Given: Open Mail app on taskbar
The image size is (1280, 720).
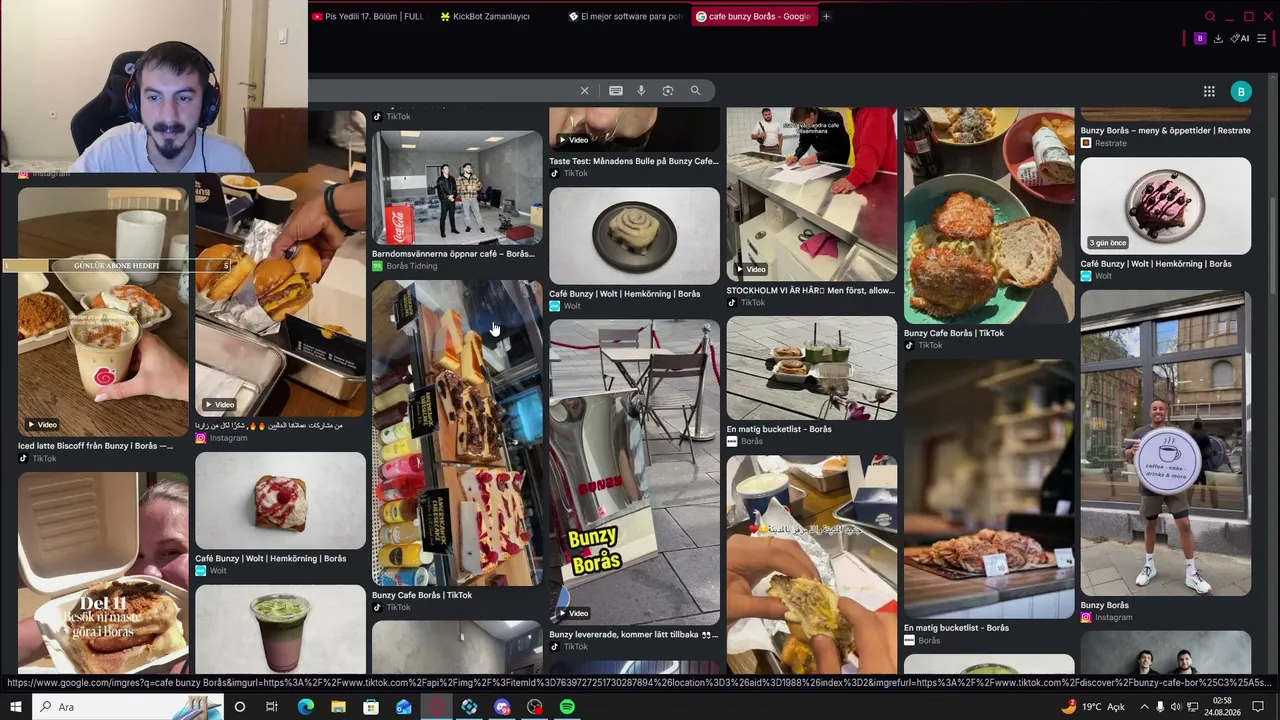Looking at the screenshot, I should [x=404, y=707].
